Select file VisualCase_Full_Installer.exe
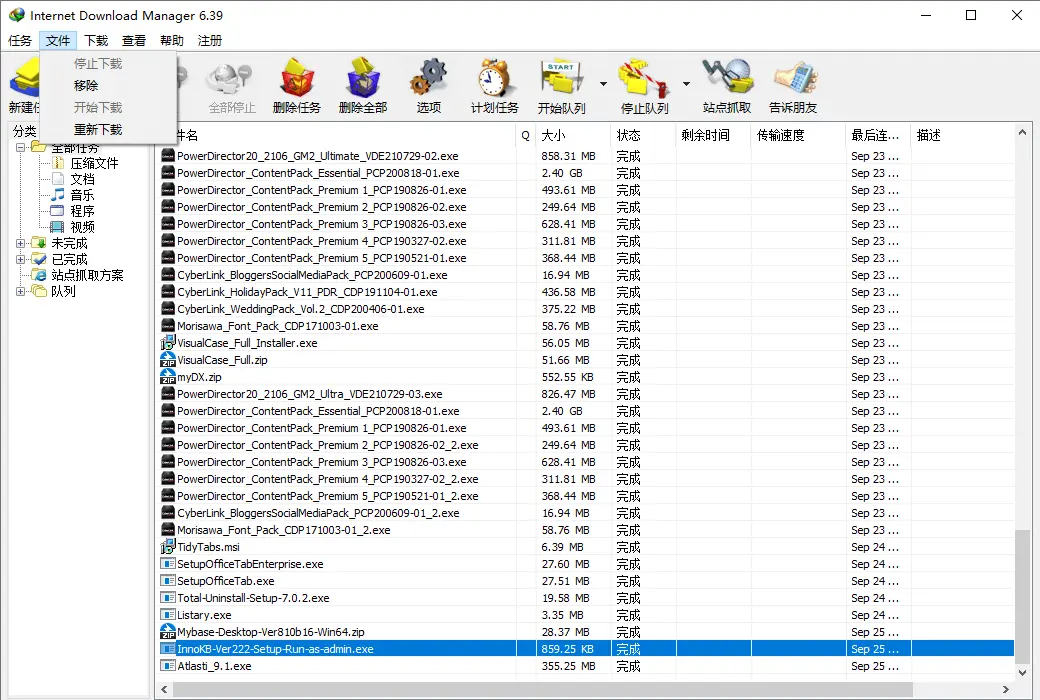Screen dimensions: 1040x700 coord(247,343)
